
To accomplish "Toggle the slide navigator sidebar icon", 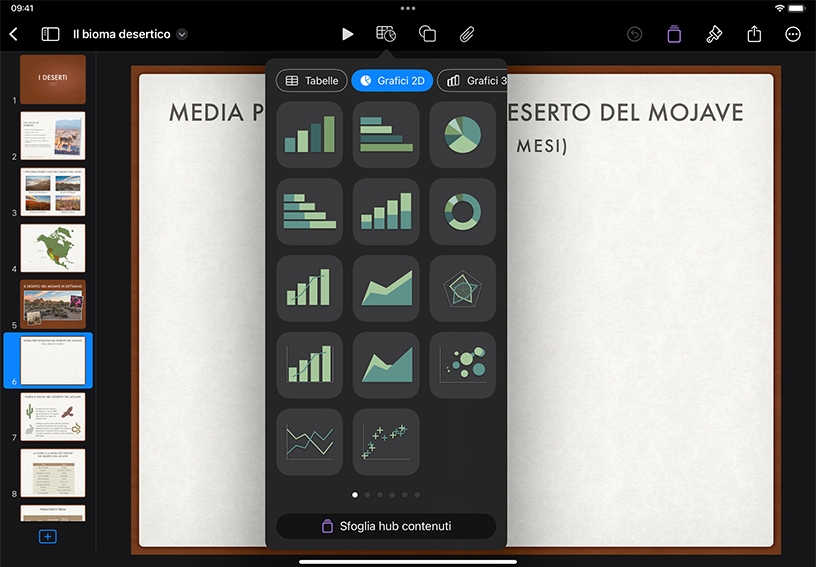I will tap(50, 34).
